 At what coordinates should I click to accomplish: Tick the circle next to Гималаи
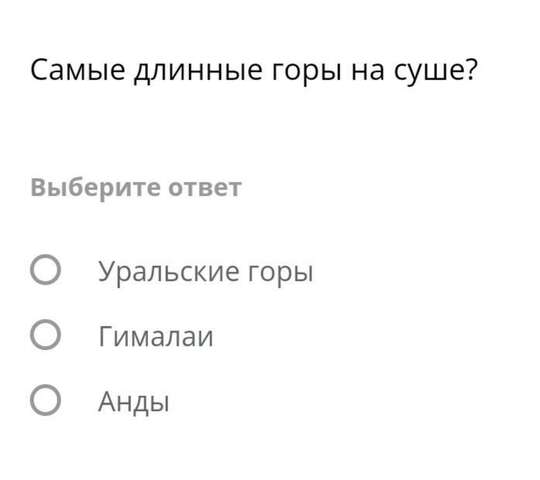pos(45,335)
